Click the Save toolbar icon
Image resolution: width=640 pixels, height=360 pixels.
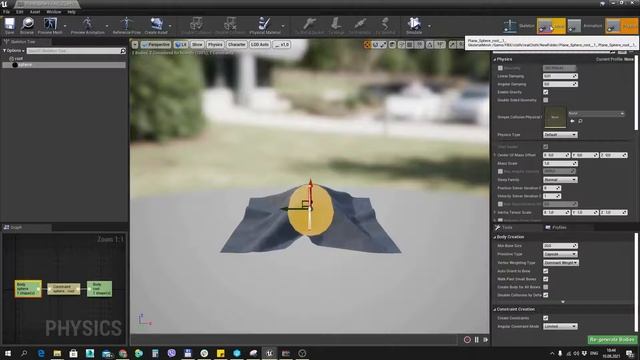(x=9, y=24)
